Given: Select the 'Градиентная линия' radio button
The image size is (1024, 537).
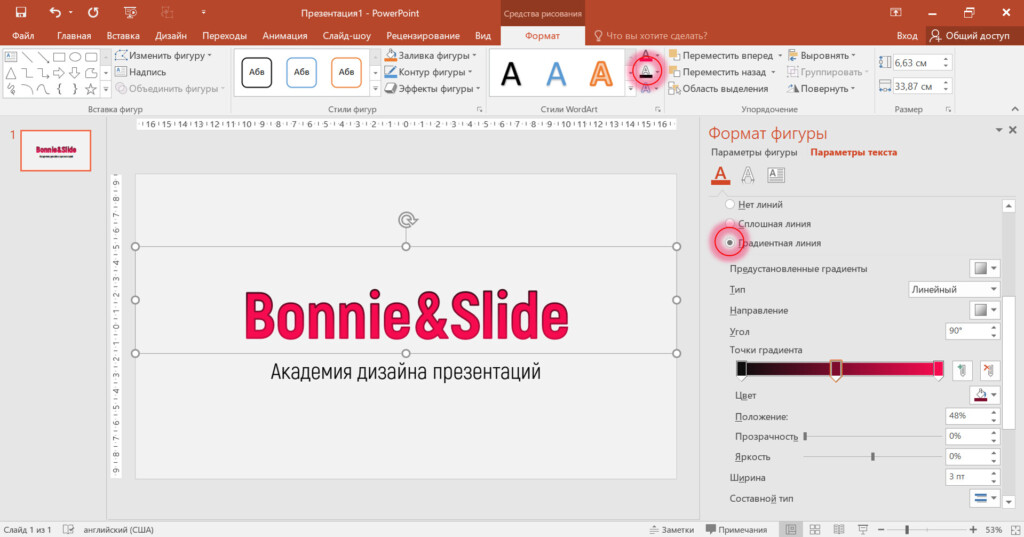Looking at the screenshot, I should point(730,243).
